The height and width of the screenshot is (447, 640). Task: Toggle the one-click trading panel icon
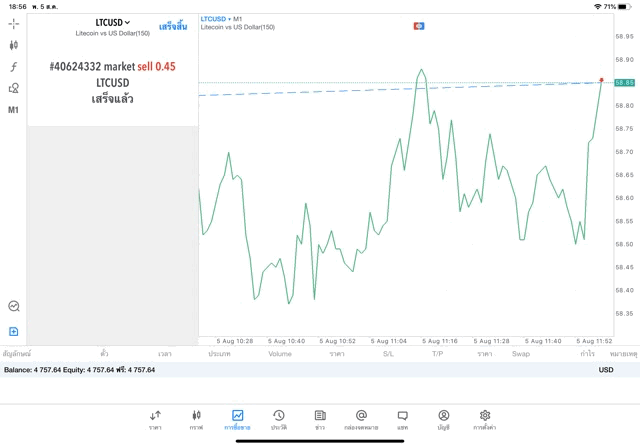click(x=419, y=26)
